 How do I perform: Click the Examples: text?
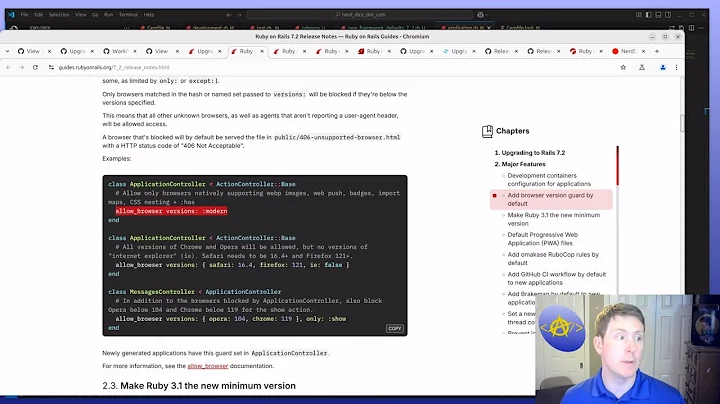(x=117, y=158)
